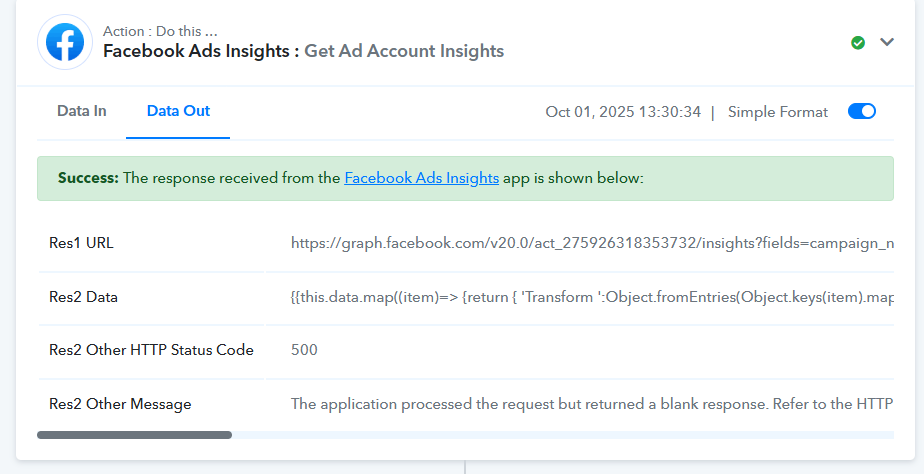
Task: Click the Res2 Data field label
Action: (x=90, y=296)
